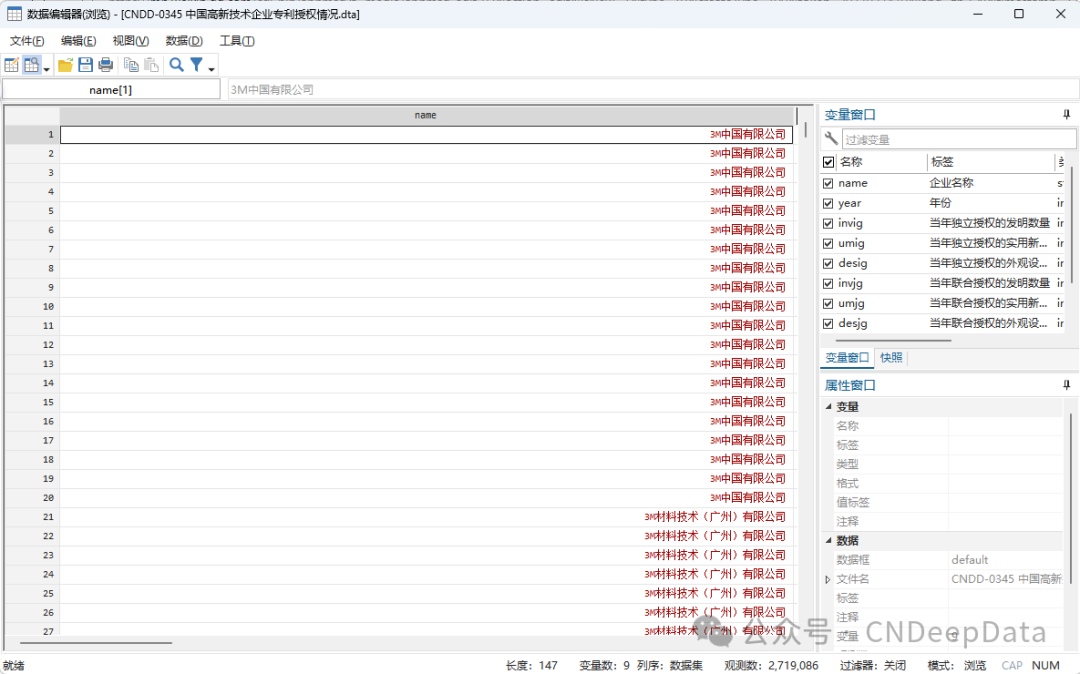This screenshot has height=674, width=1080.
Task: Click the 标签 column header in variables list
Action: point(990,162)
